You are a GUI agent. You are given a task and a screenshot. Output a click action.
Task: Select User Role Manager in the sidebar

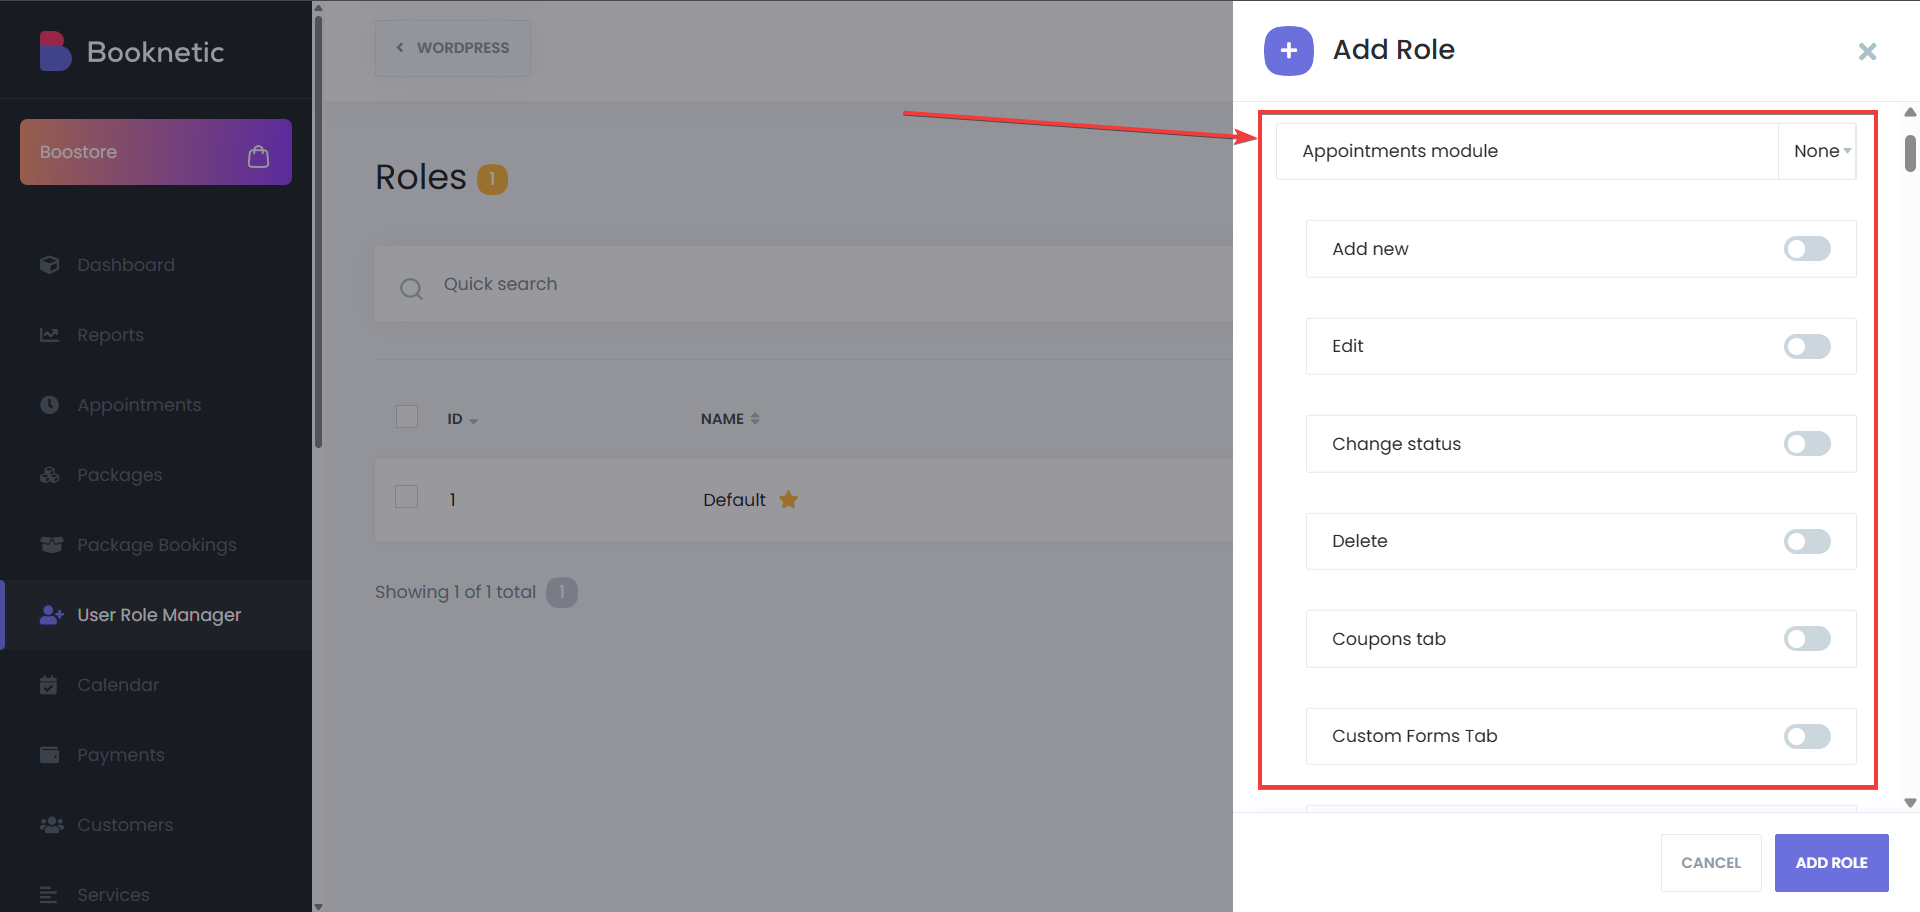tap(156, 615)
